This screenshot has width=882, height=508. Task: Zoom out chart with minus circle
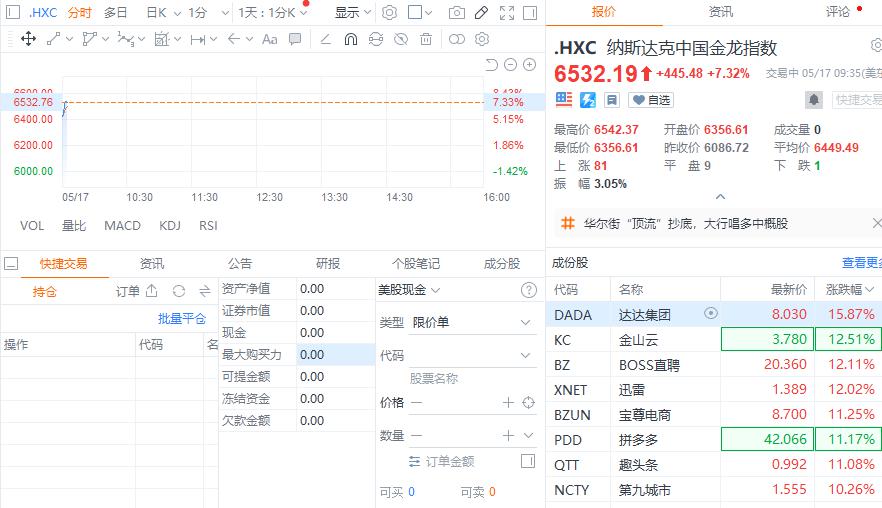tap(510, 65)
